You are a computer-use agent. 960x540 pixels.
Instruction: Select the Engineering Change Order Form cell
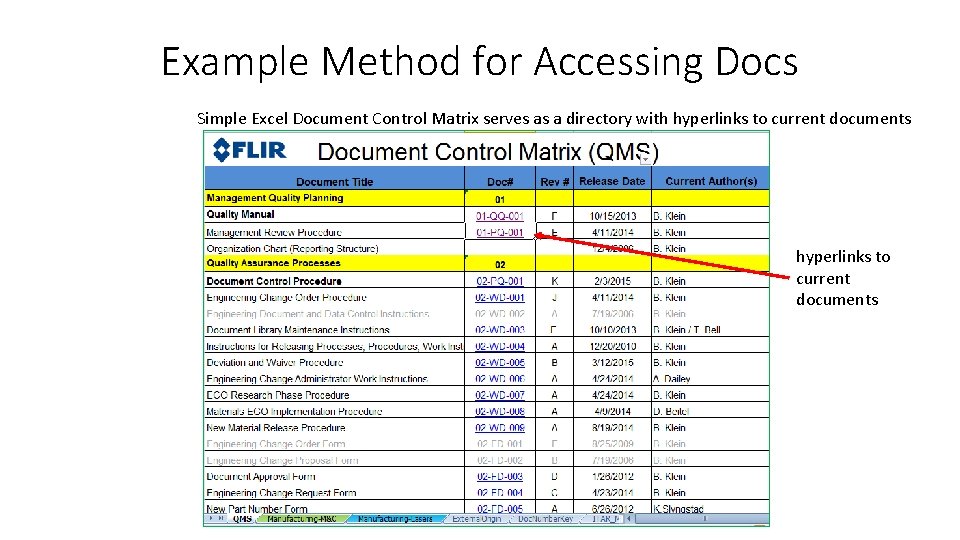[x=334, y=444]
